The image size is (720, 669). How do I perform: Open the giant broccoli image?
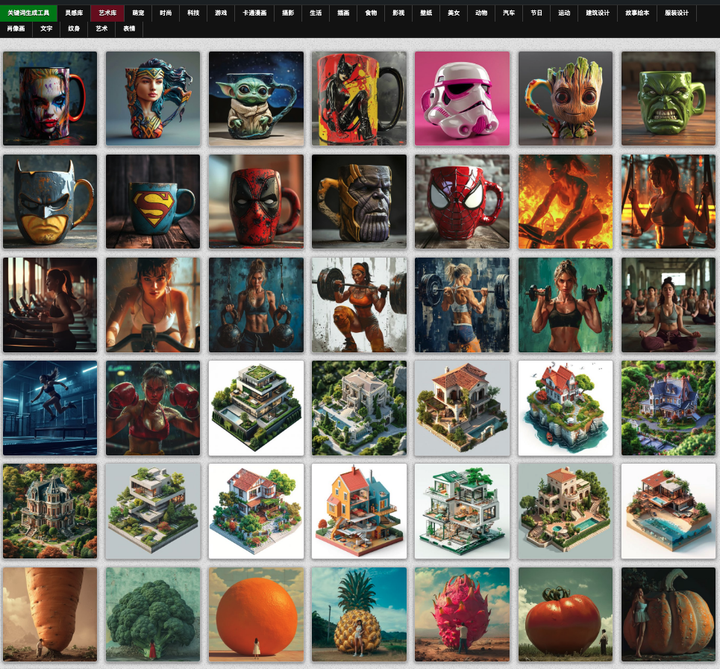coord(153,614)
